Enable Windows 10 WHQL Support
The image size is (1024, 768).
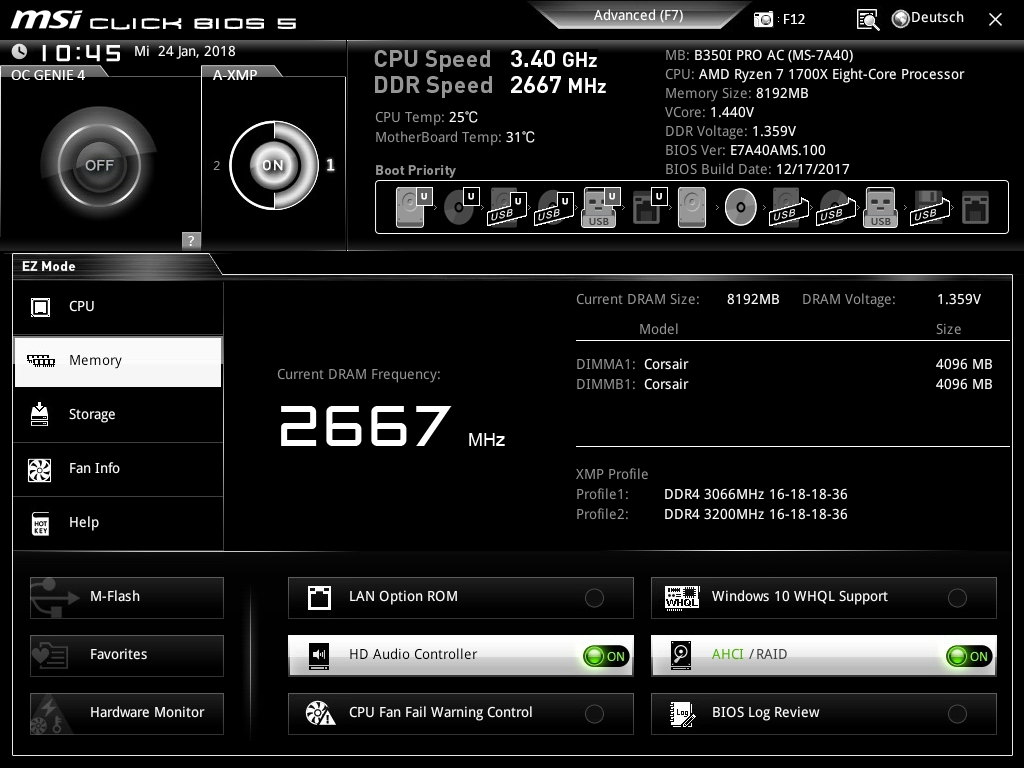tap(824, 597)
